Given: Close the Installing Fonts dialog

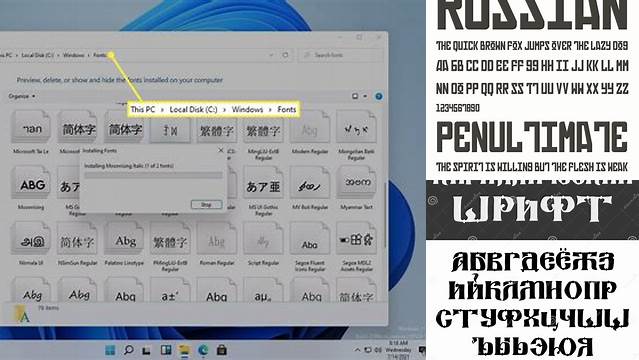Looking at the screenshot, I should [x=220, y=150].
